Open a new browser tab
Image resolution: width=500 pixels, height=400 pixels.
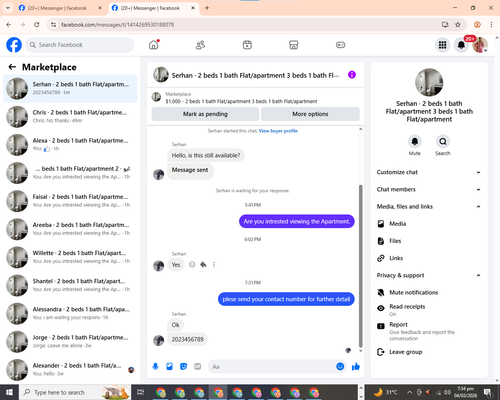(x=207, y=8)
